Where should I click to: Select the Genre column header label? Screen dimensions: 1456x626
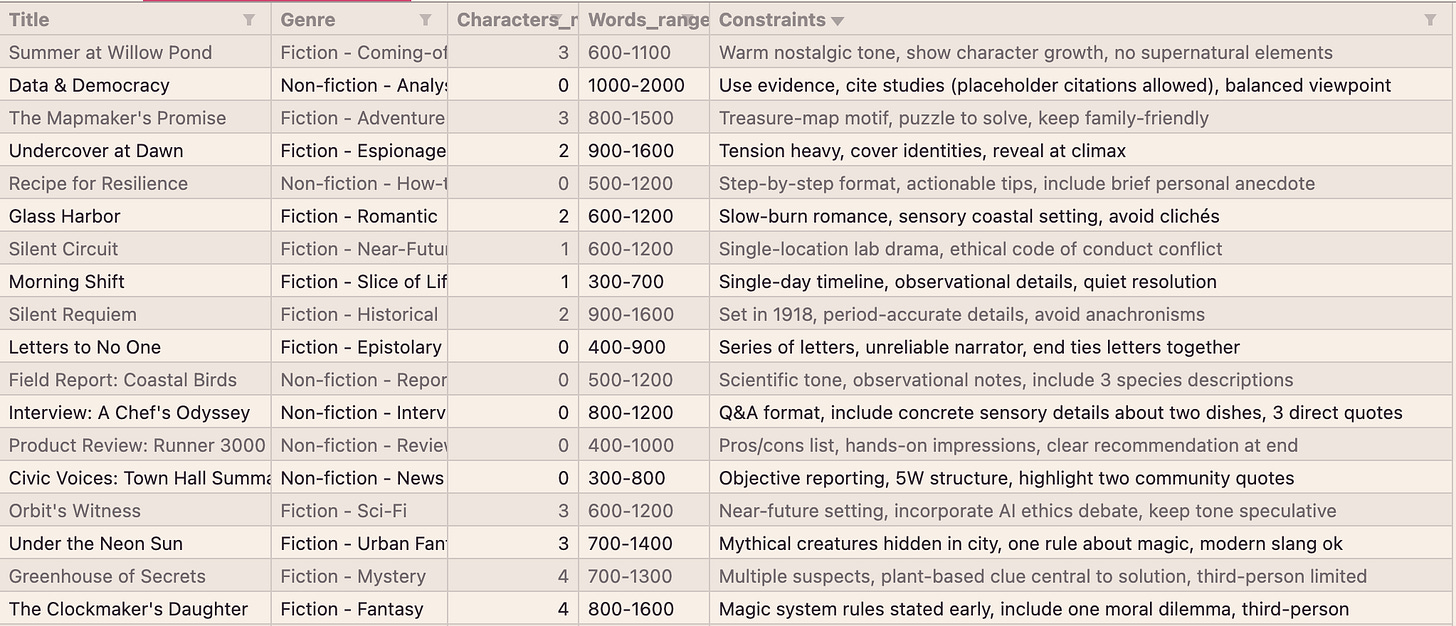[x=308, y=20]
